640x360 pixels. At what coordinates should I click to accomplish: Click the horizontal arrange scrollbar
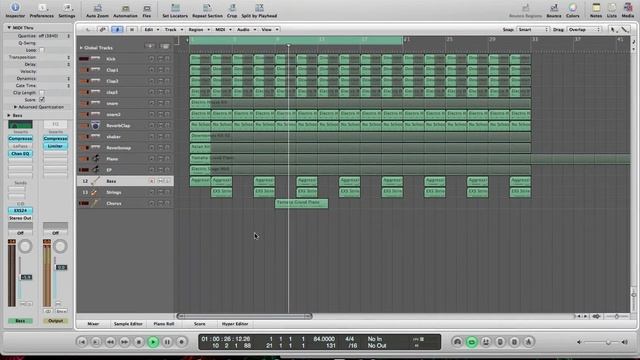[244, 316]
